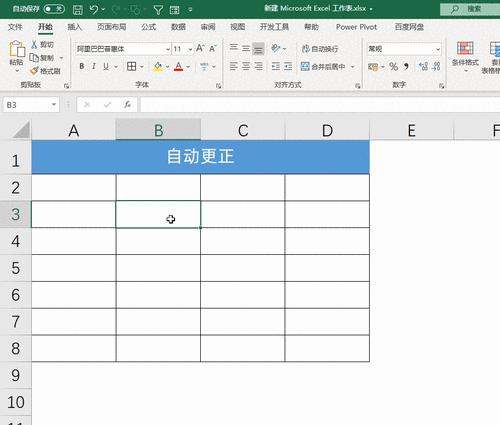The image size is (500, 425).
Task: Click the Middle Align icon
Action: click(246, 49)
